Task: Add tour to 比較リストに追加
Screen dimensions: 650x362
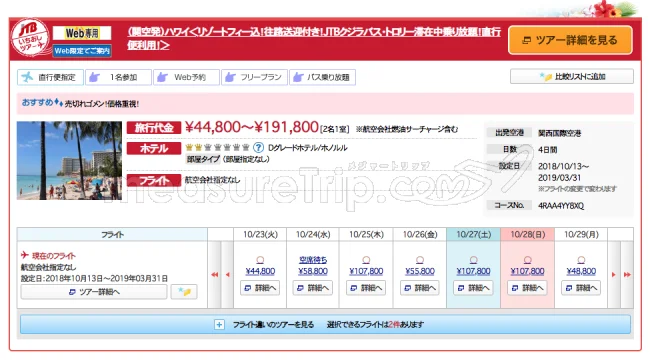Action: pyautogui.click(x=572, y=77)
